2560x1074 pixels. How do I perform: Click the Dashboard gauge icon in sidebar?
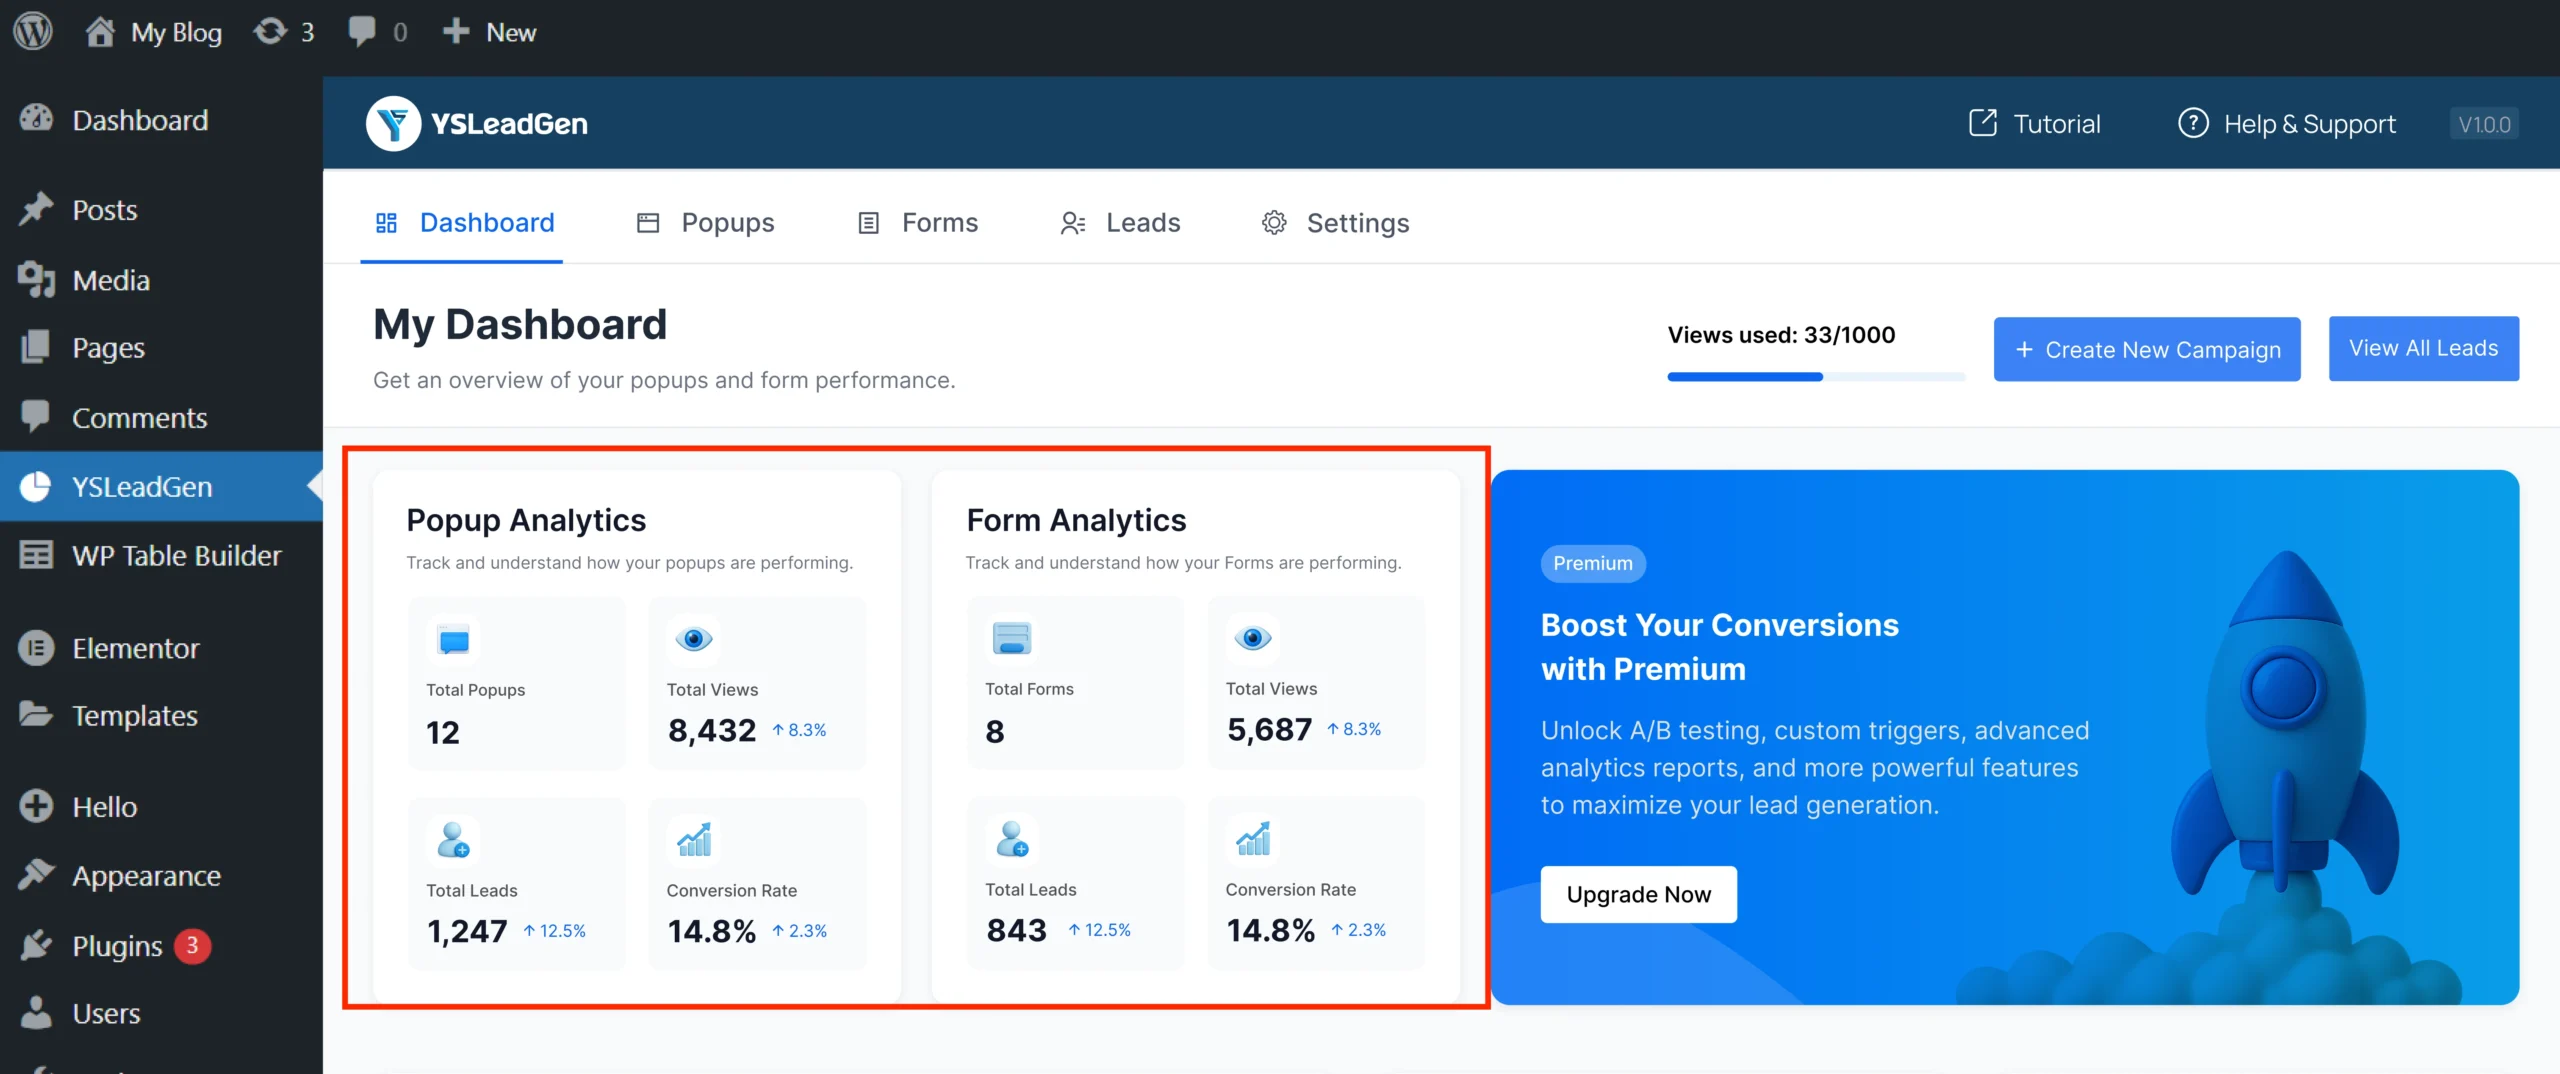tap(36, 119)
